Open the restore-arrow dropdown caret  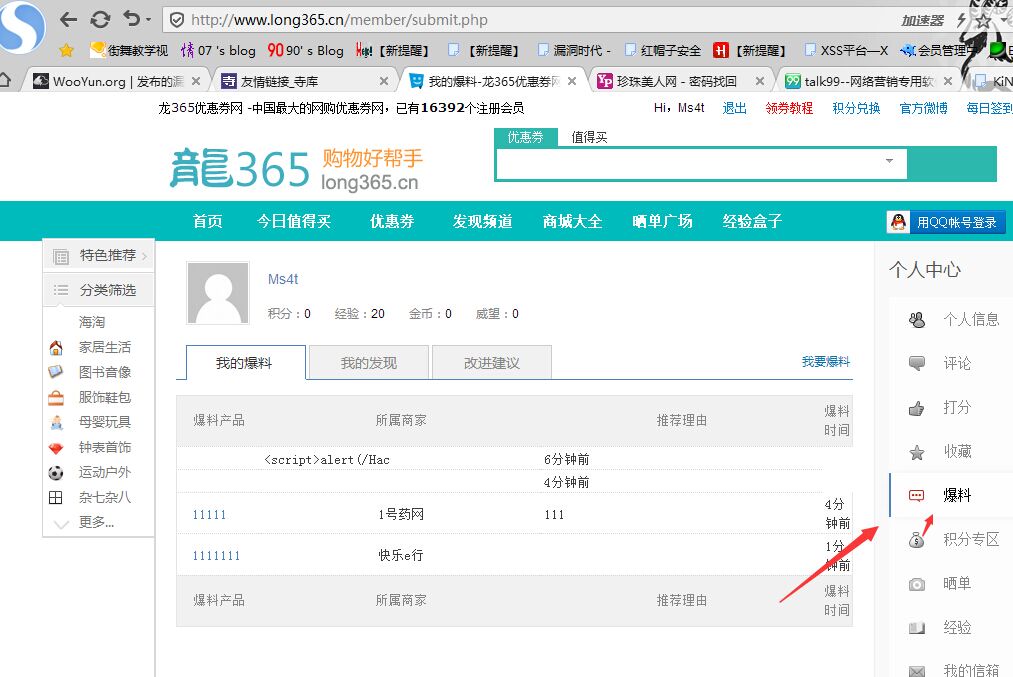pyautogui.click(x=149, y=20)
